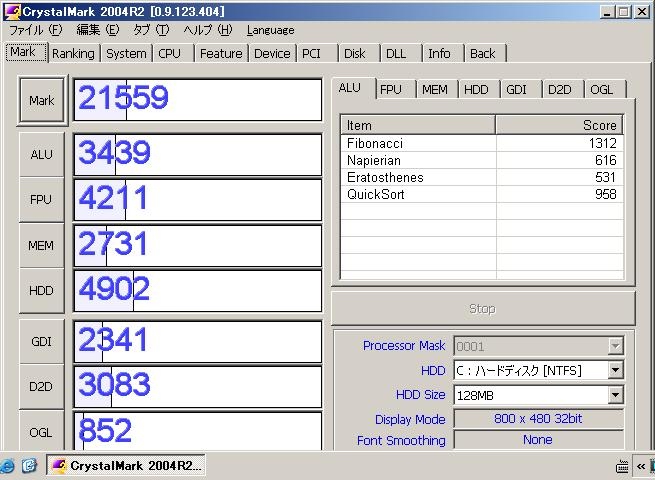
Task: Switch to the Ranking tab
Action: pyautogui.click(x=73, y=54)
